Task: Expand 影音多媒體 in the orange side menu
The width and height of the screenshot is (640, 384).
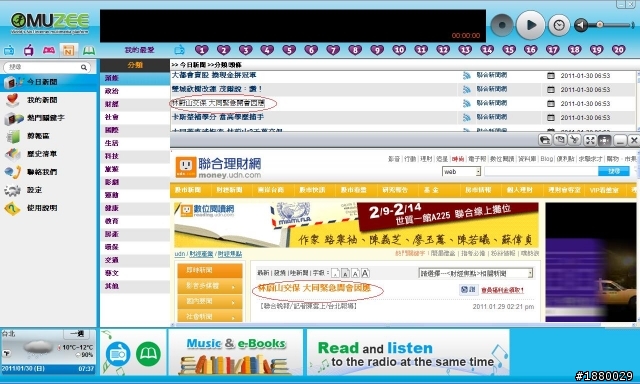Action: click(x=210, y=286)
